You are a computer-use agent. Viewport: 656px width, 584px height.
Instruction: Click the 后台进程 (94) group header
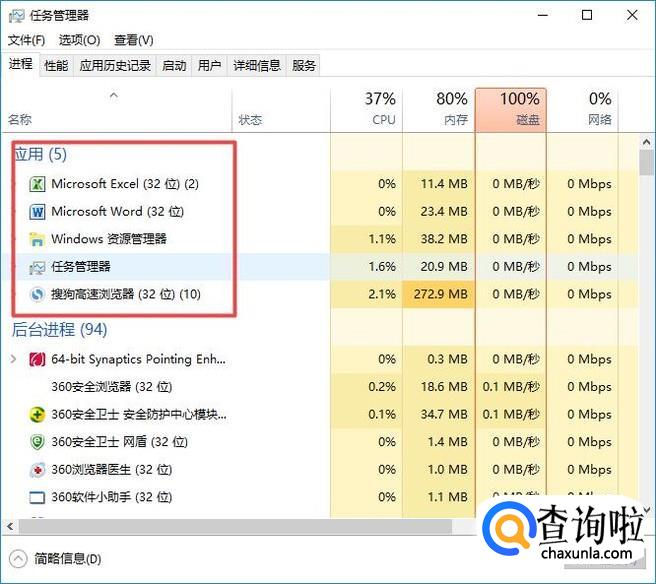[59, 330]
